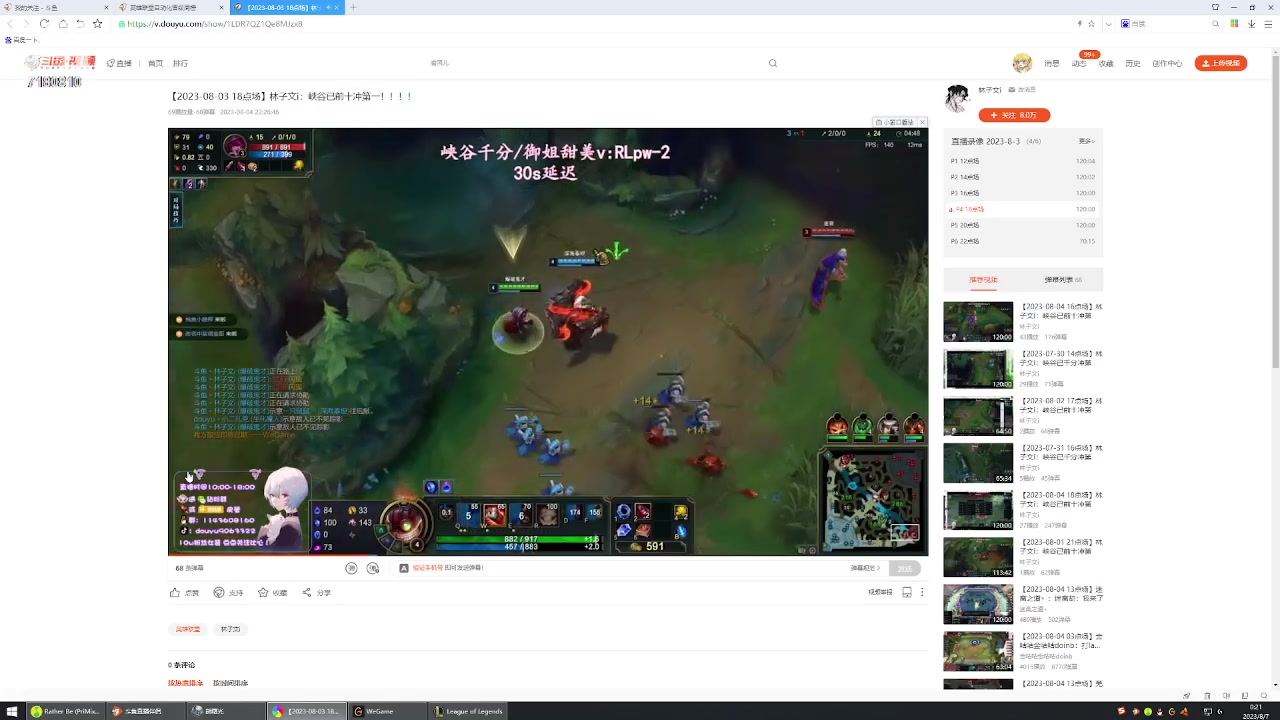Open the danmaku settings icon under the player
The height and width of the screenshot is (720, 1280).
point(373,568)
